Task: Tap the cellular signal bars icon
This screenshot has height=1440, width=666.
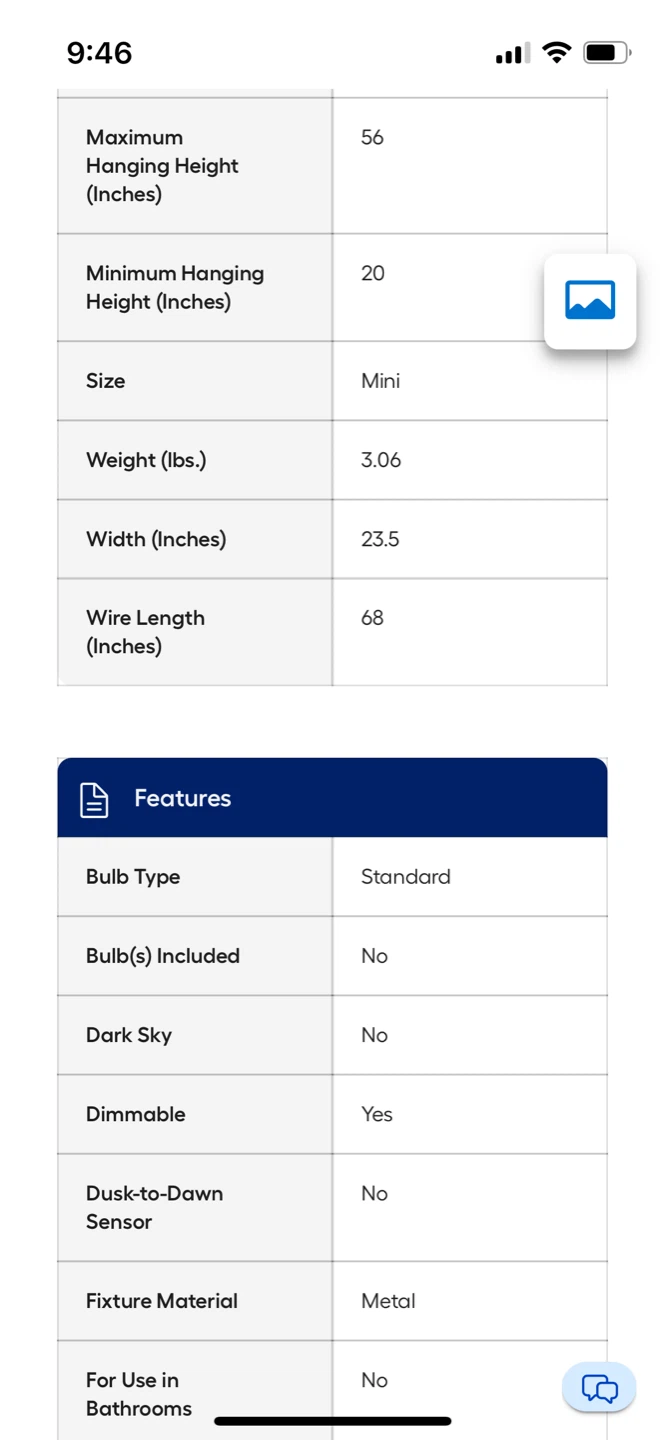Action: [513, 53]
